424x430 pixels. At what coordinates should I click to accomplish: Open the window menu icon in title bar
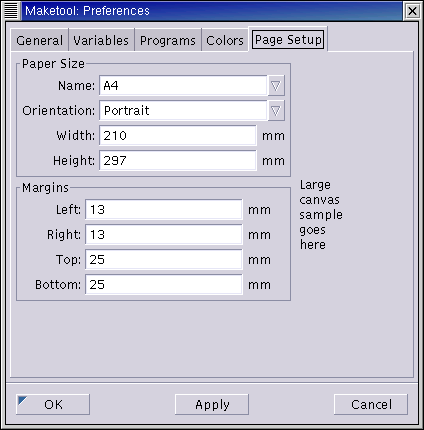(11, 11)
